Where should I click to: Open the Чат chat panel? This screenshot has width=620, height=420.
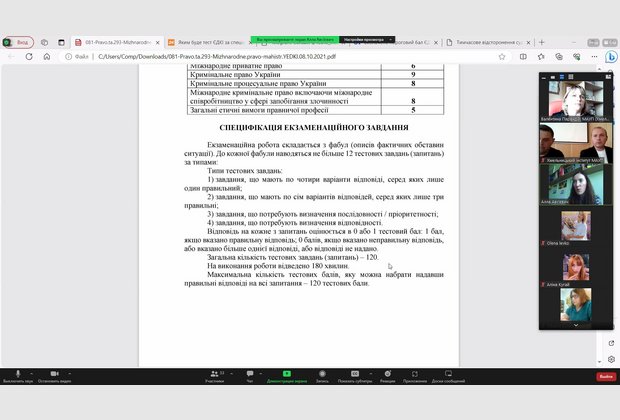click(x=250, y=376)
